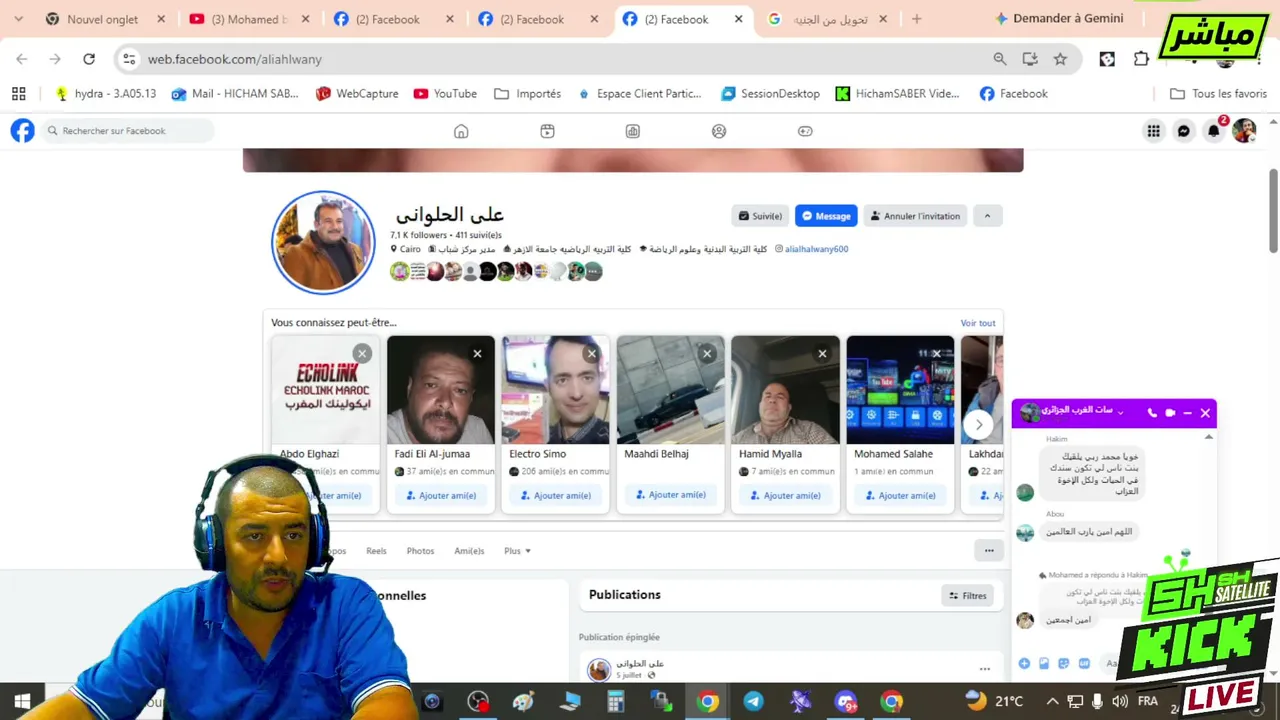Open the Windows Start menu
The height and width of the screenshot is (720, 1280).
(x=22, y=701)
